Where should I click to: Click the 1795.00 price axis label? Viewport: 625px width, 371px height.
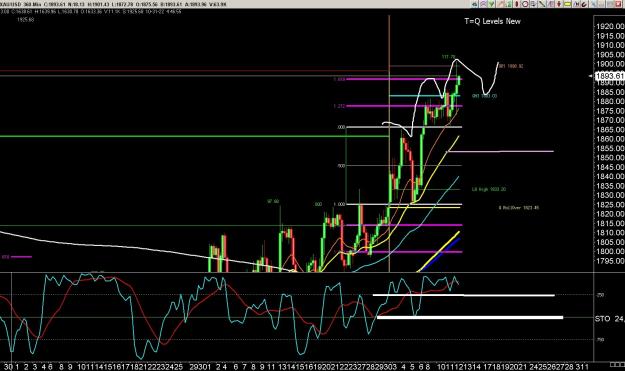click(610, 261)
